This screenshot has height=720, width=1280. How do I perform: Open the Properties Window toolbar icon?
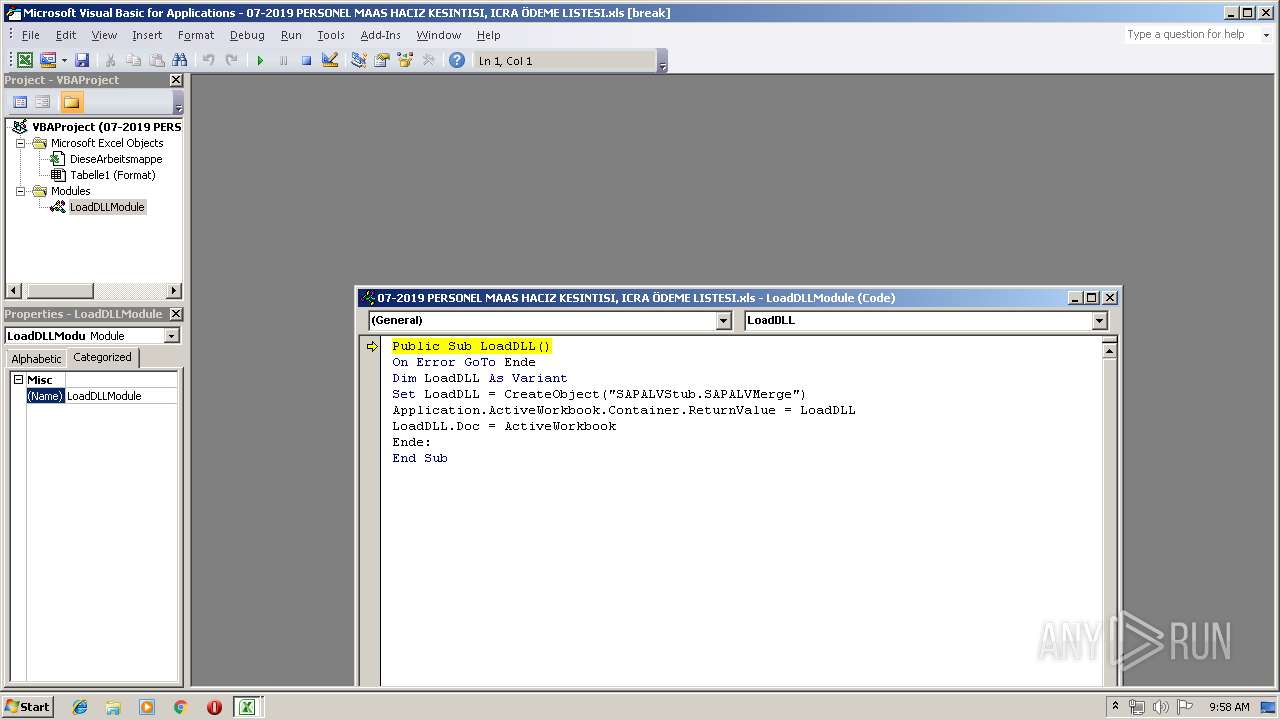(381, 61)
